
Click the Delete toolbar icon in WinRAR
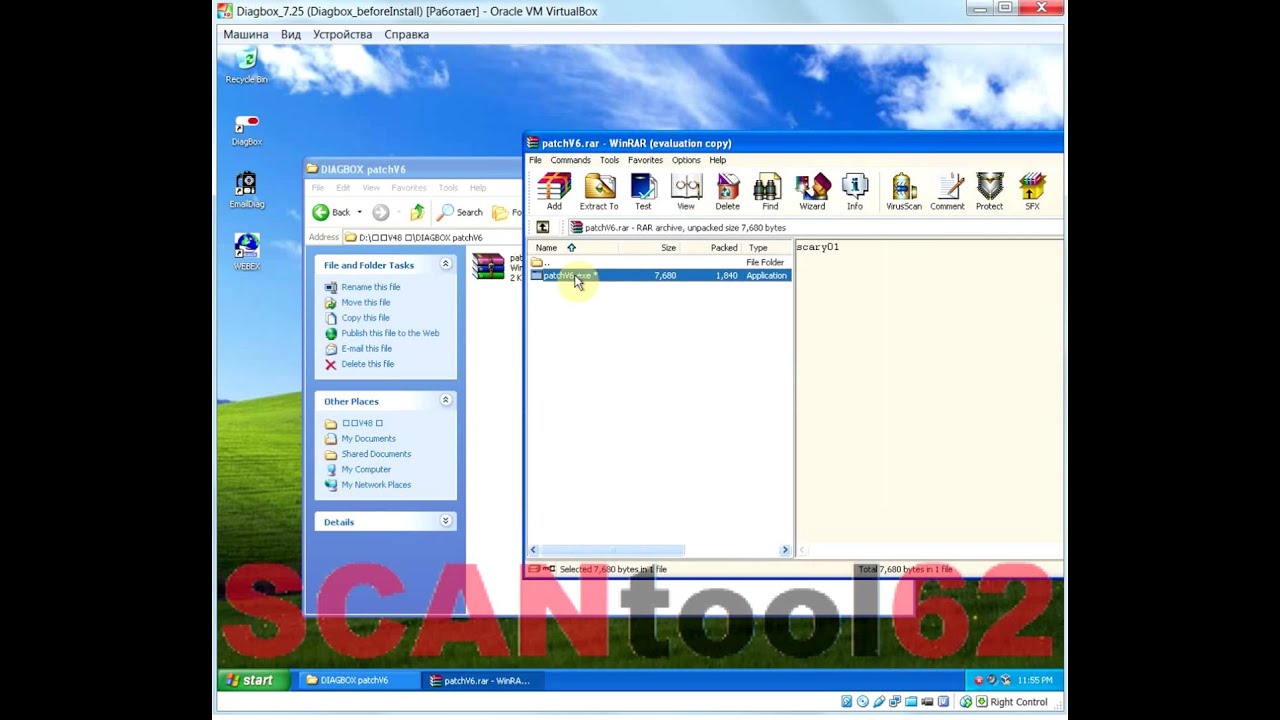pos(728,191)
